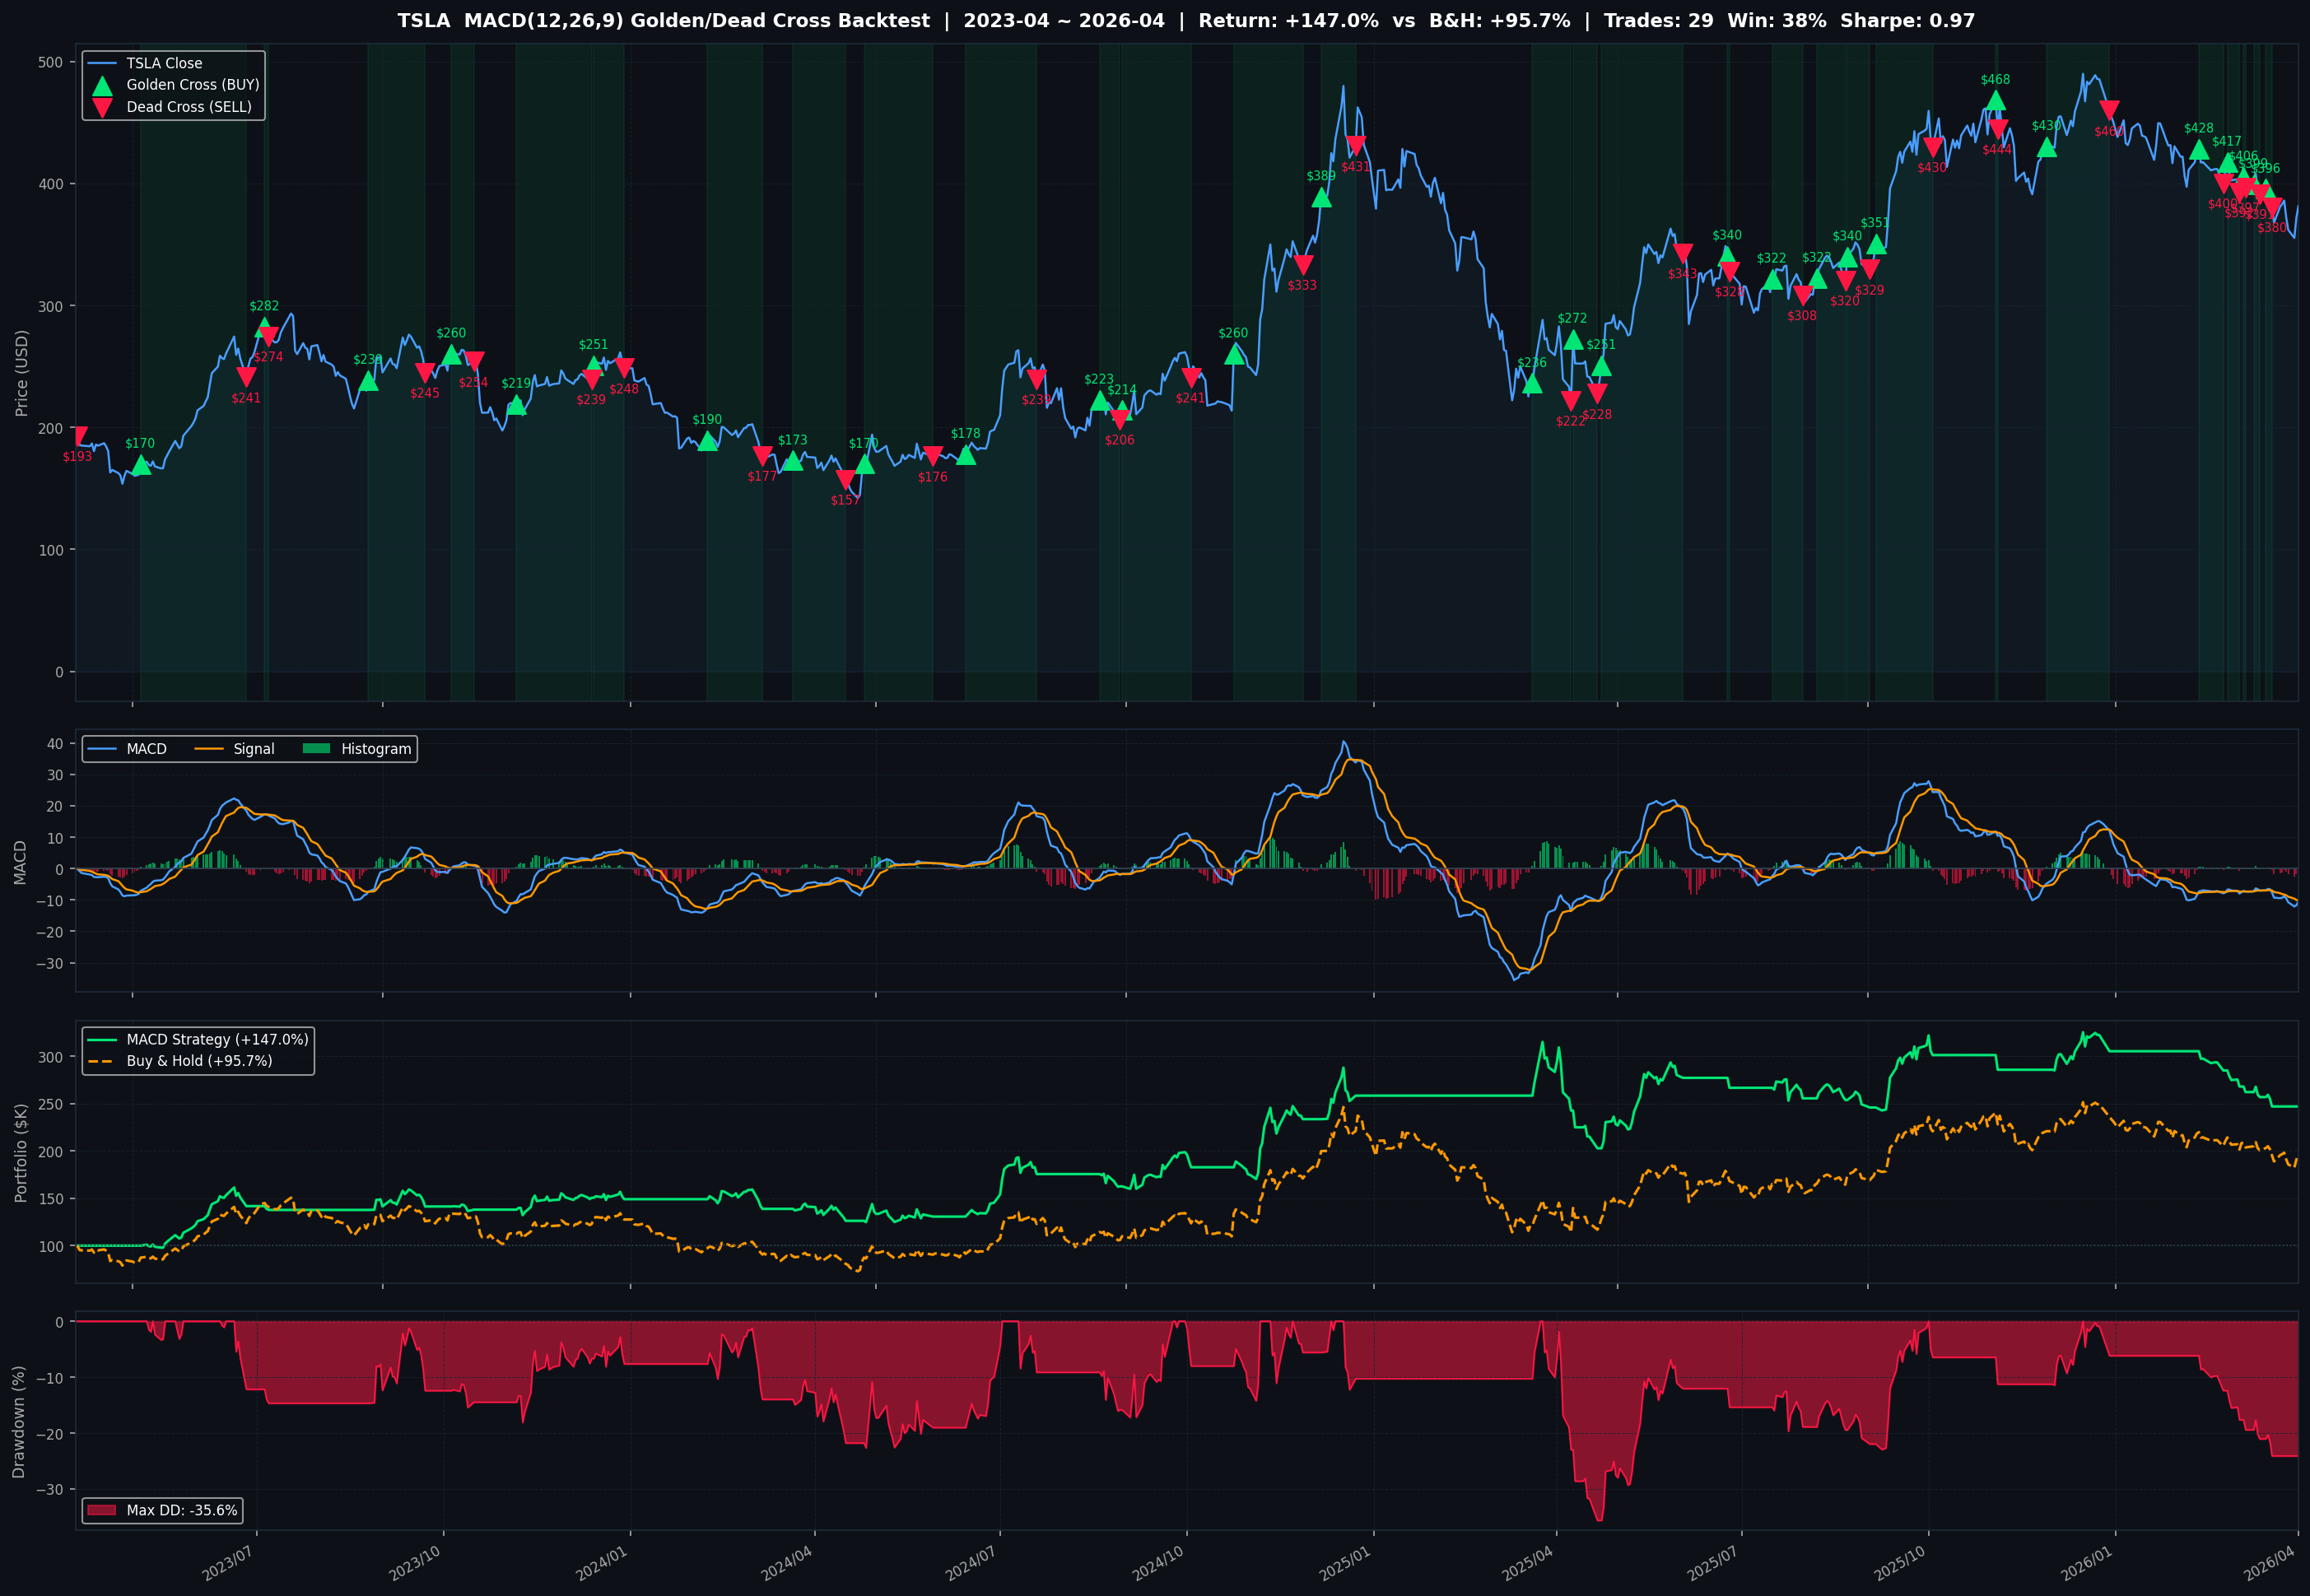
Task: Click the 2026/01 date tick label
Action: tap(2087, 1564)
